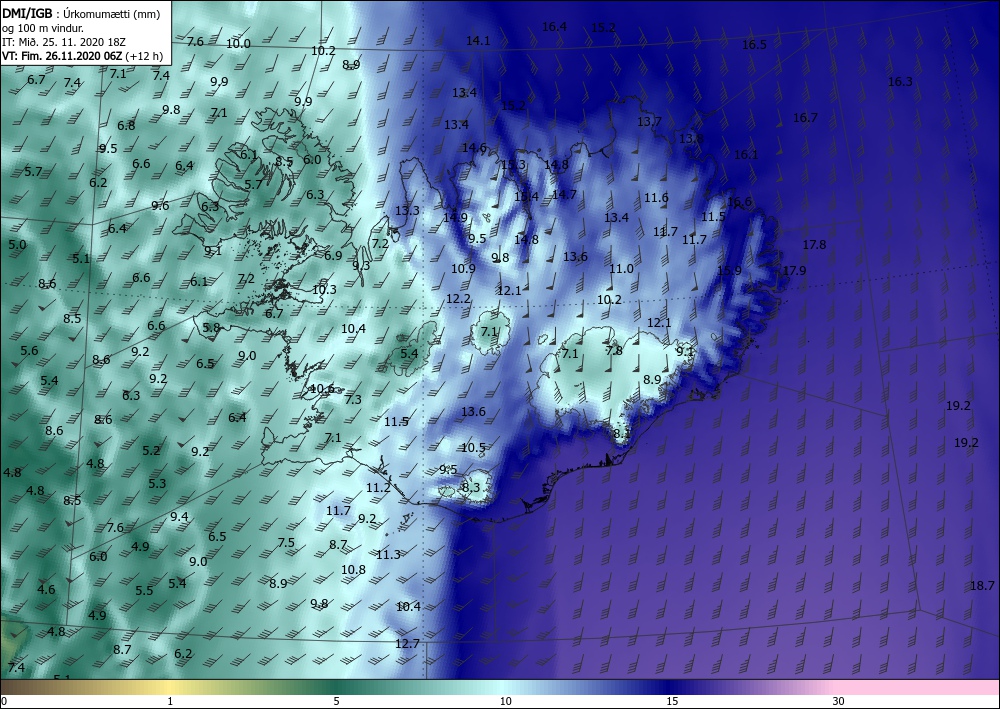Click the 5.2 value
Screen dimensions: 1000x709
tap(151, 451)
